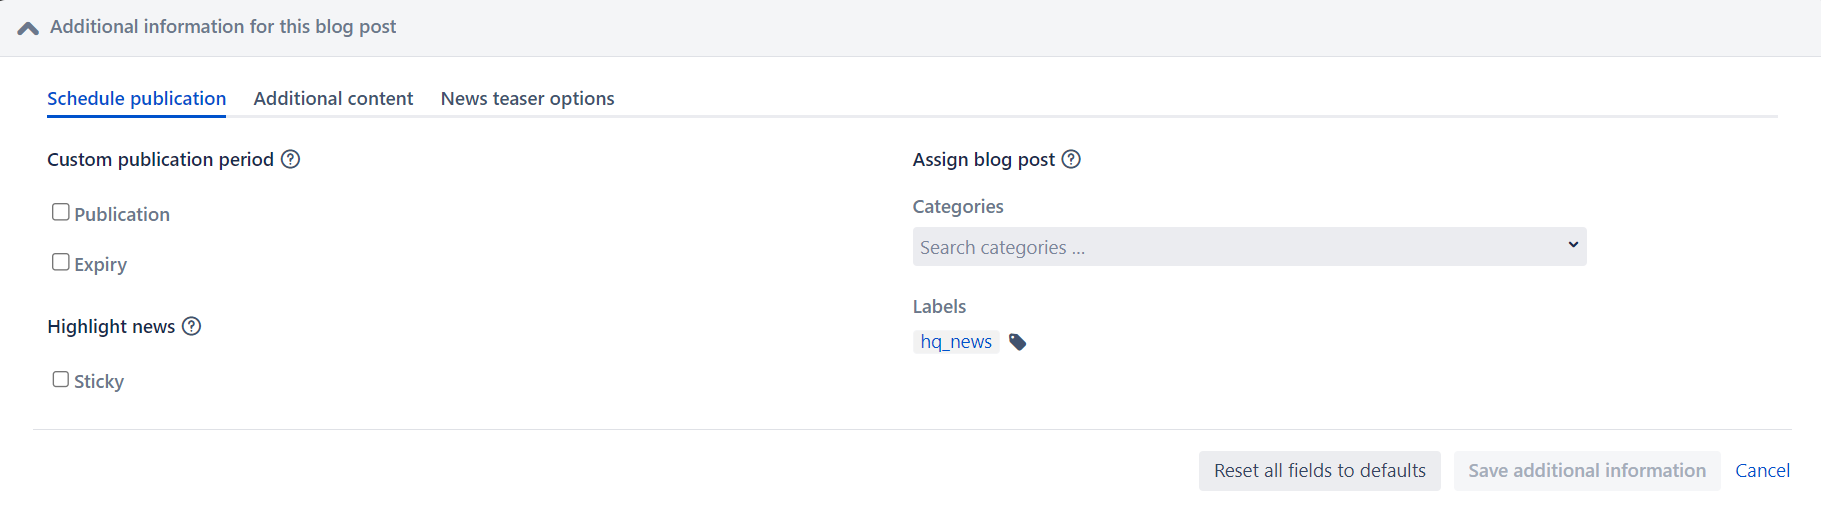Collapse the additional information panel chevron
Screen dimensions: 1821x510
click(28, 28)
